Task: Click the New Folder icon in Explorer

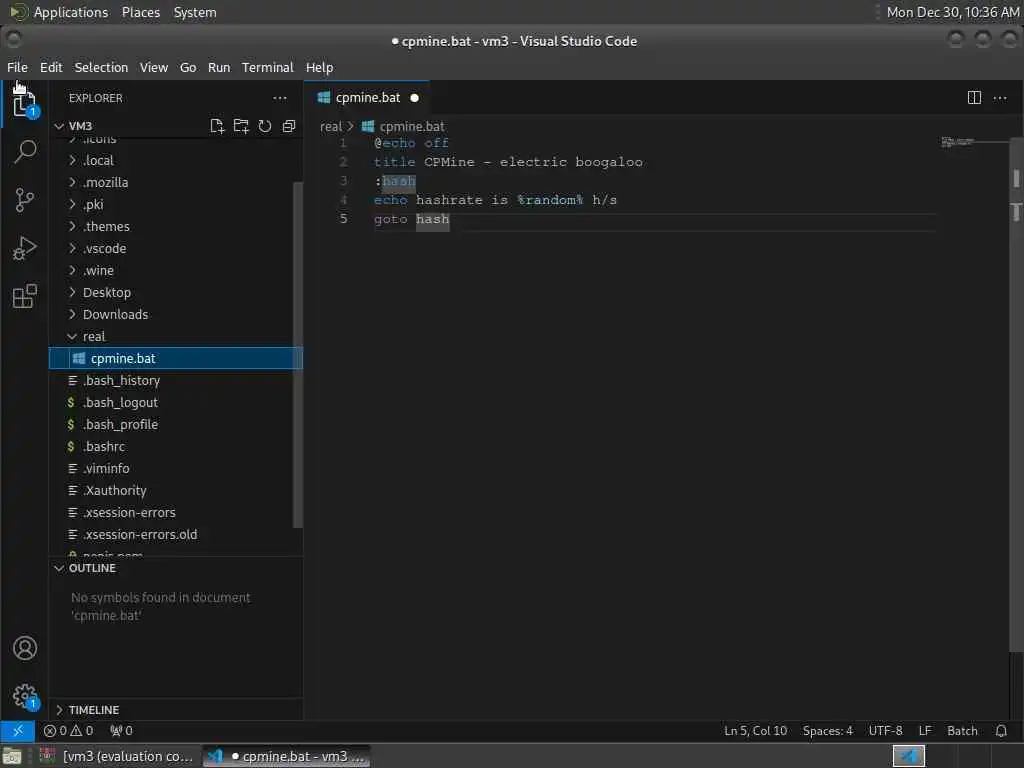Action: pos(241,126)
